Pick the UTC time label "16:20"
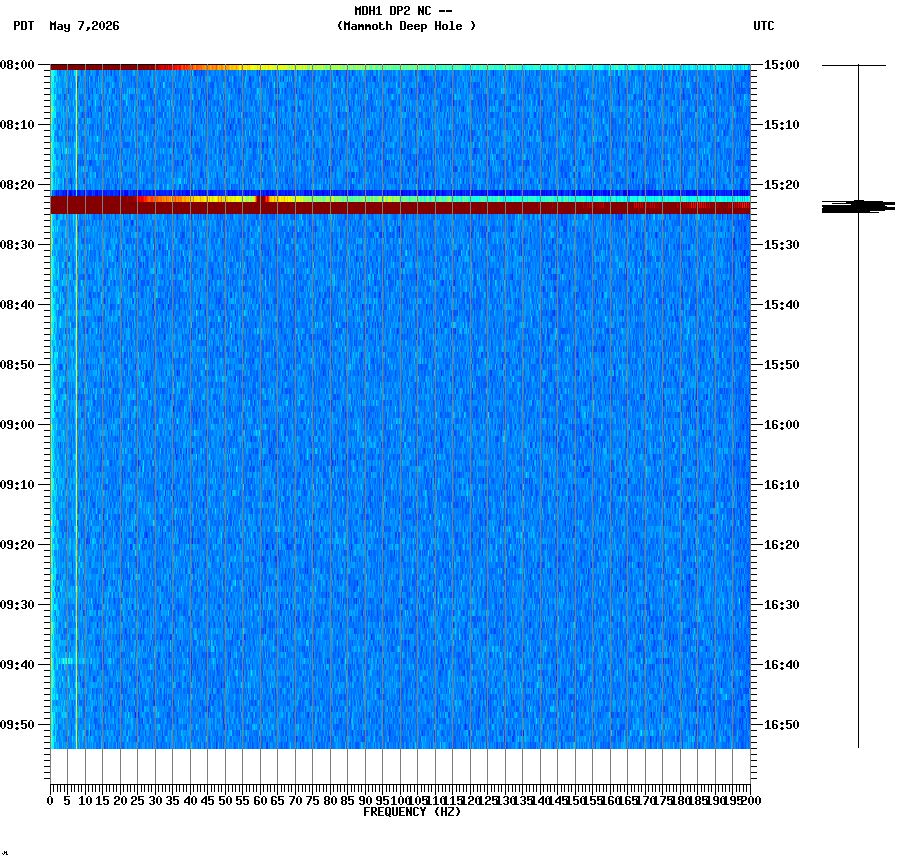The height and width of the screenshot is (864, 902). [782, 545]
